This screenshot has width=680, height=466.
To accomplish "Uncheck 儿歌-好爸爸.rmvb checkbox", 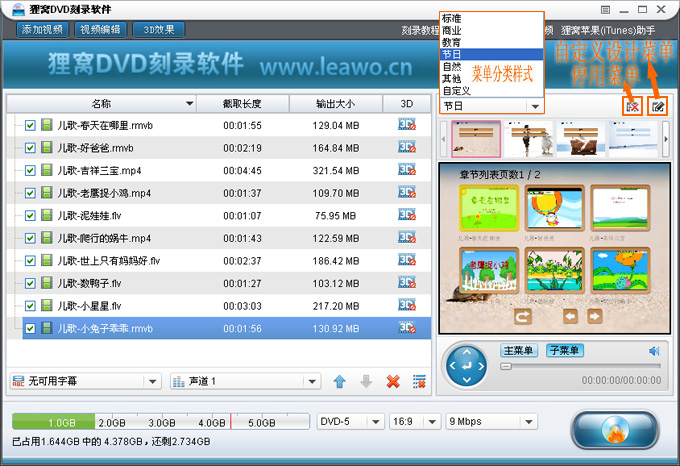I will point(30,148).
